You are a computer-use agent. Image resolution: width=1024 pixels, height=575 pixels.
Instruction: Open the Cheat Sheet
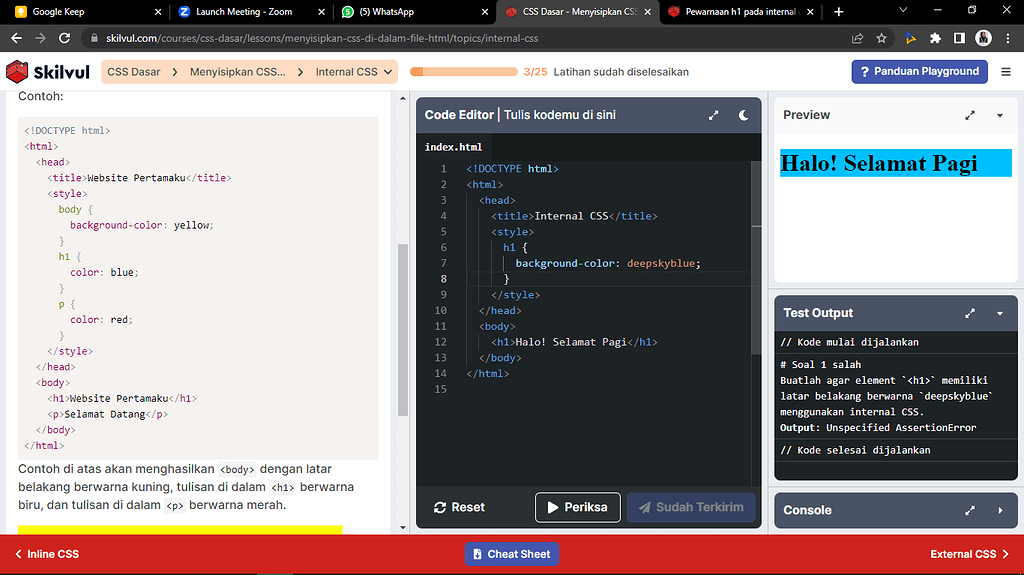[x=511, y=554]
